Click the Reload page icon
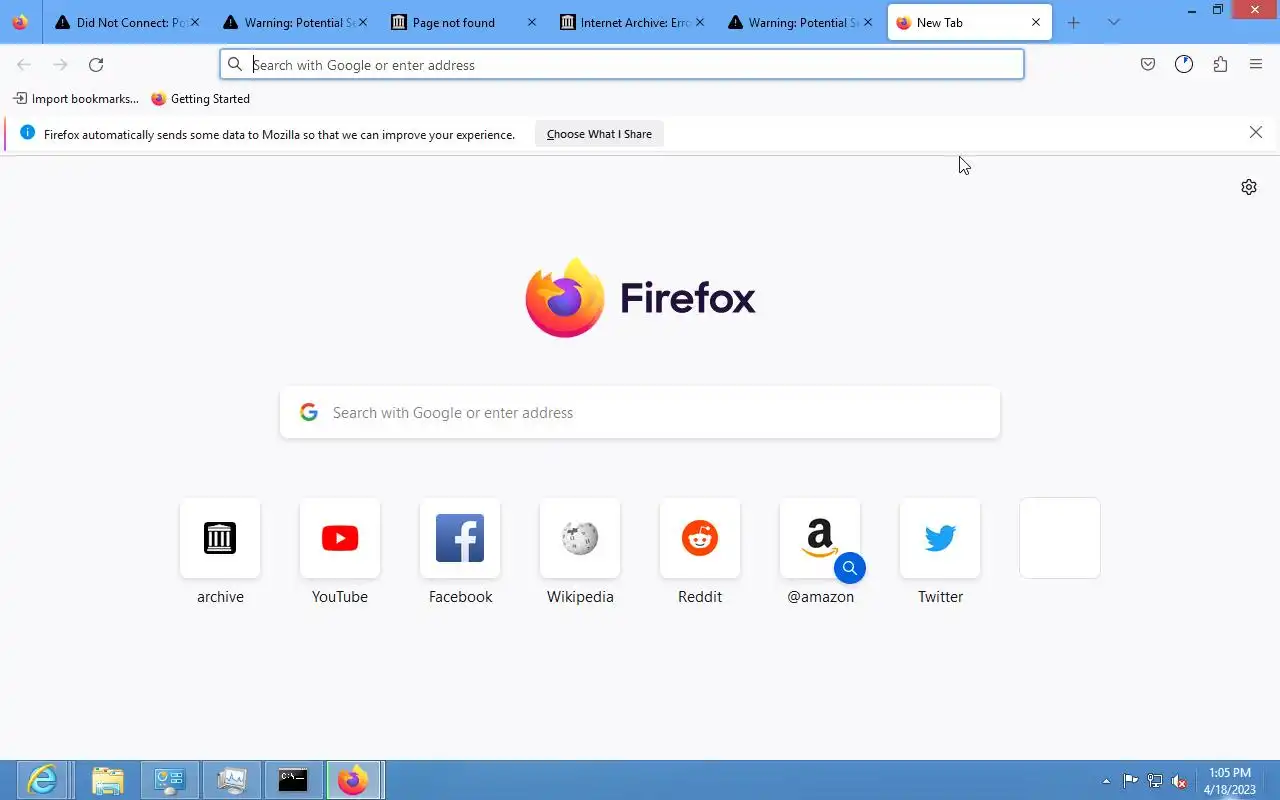This screenshot has height=800, width=1280. (x=96, y=65)
